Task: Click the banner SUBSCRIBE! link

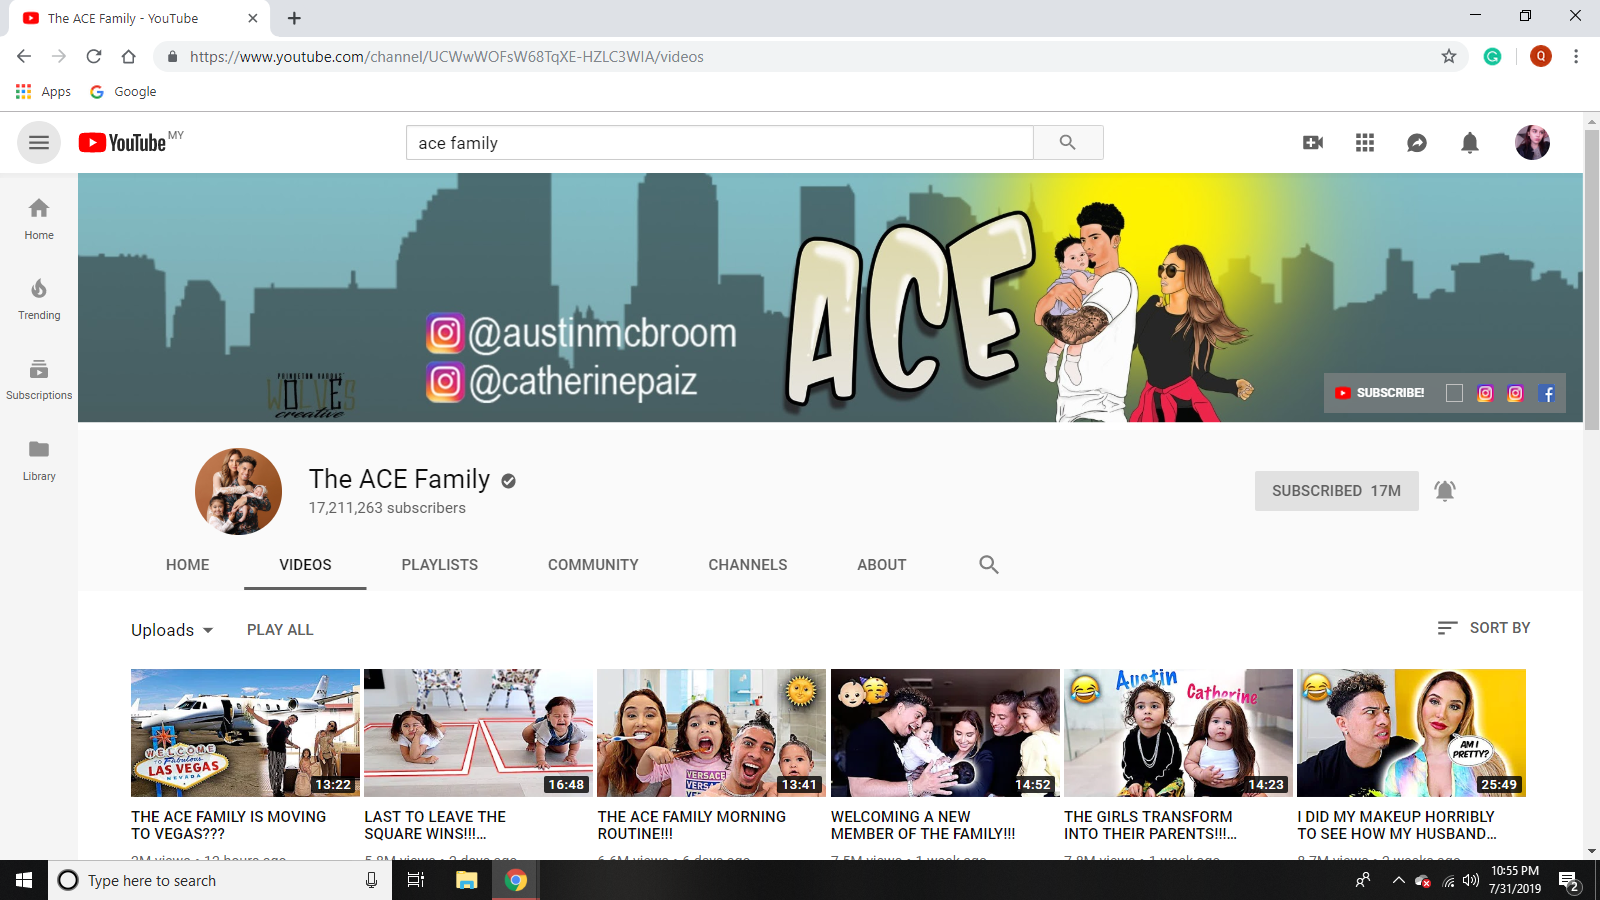Action: tap(1380, 393)
